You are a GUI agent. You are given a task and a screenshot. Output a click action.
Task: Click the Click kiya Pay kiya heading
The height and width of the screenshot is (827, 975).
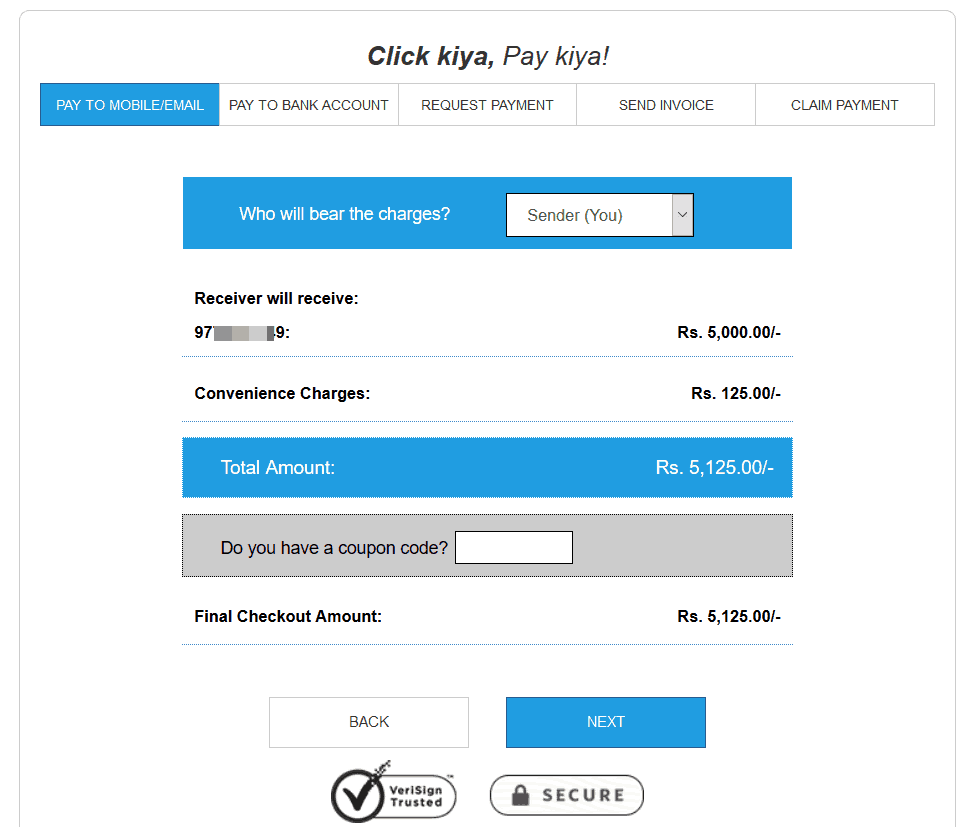489,56
